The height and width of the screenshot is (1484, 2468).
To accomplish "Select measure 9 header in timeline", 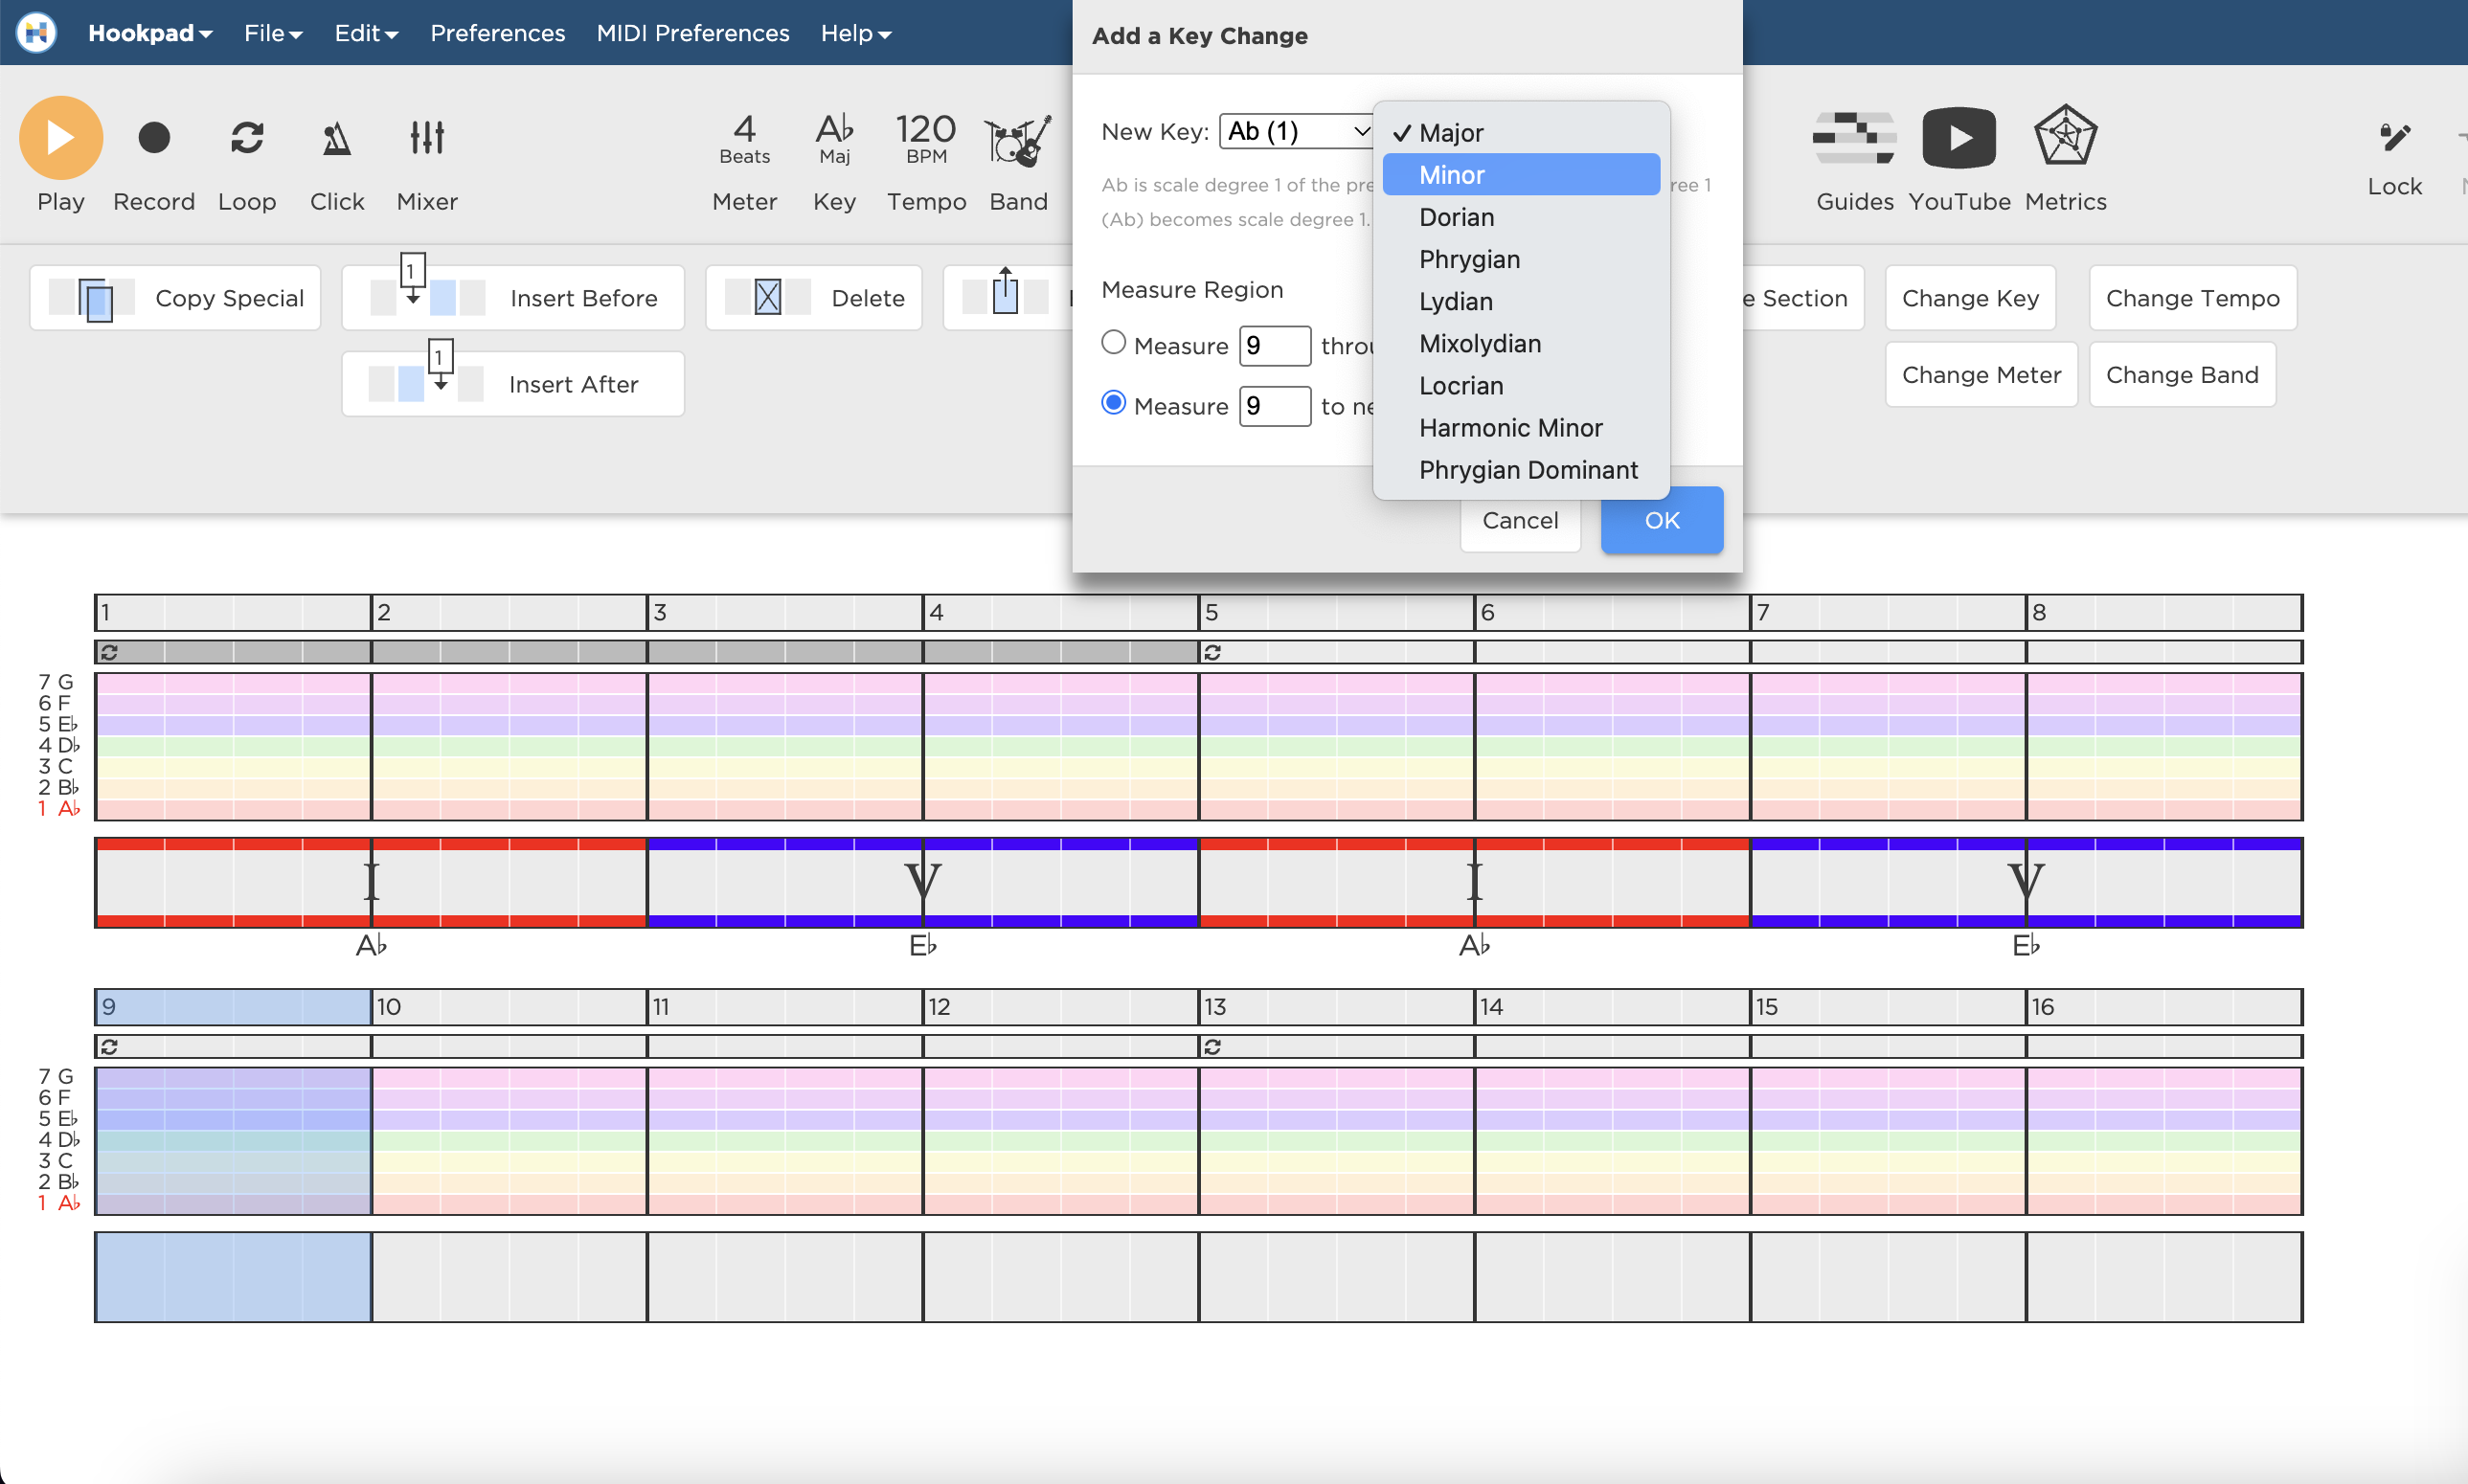I will coord(233,1007).
